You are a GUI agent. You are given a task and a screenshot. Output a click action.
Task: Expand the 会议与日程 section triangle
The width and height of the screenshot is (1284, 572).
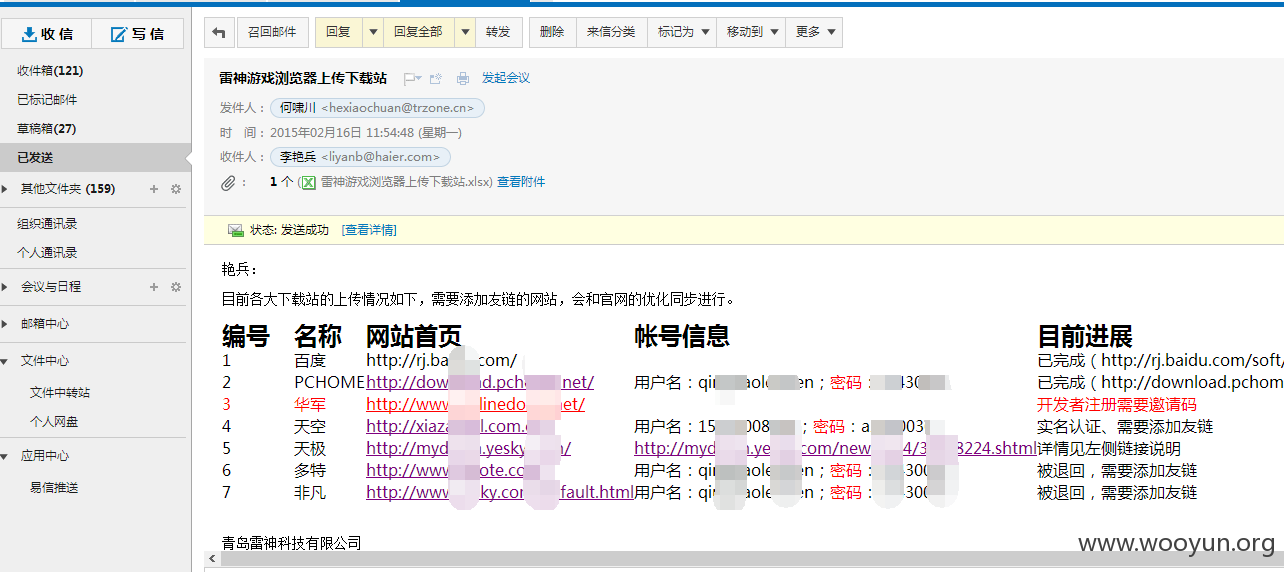pos(7,287)
